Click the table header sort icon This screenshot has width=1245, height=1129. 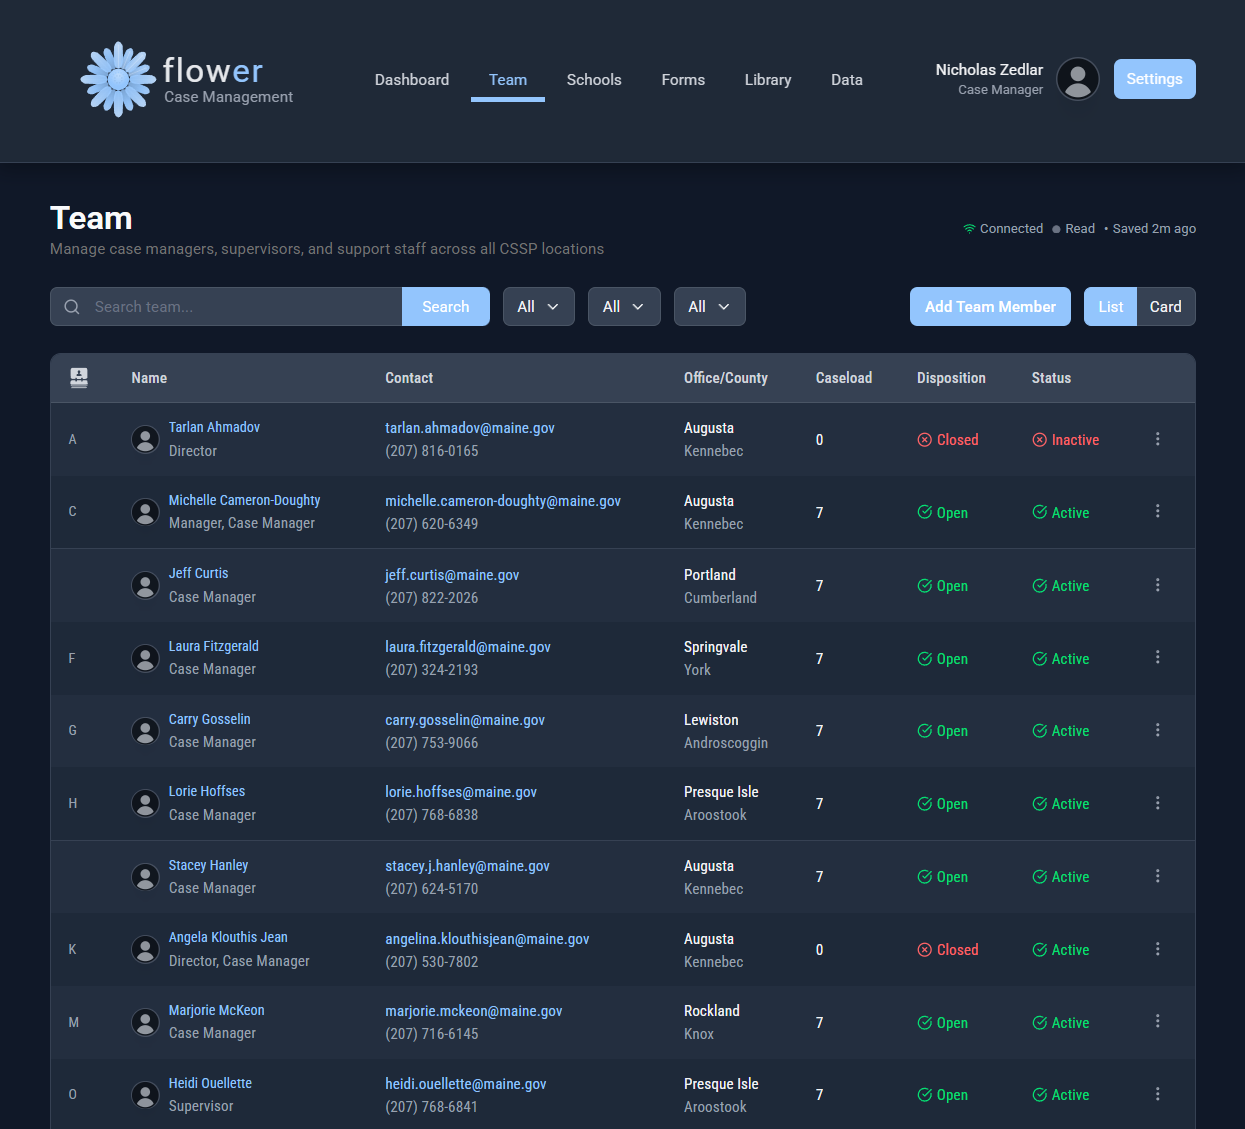[x=79, y=378]
